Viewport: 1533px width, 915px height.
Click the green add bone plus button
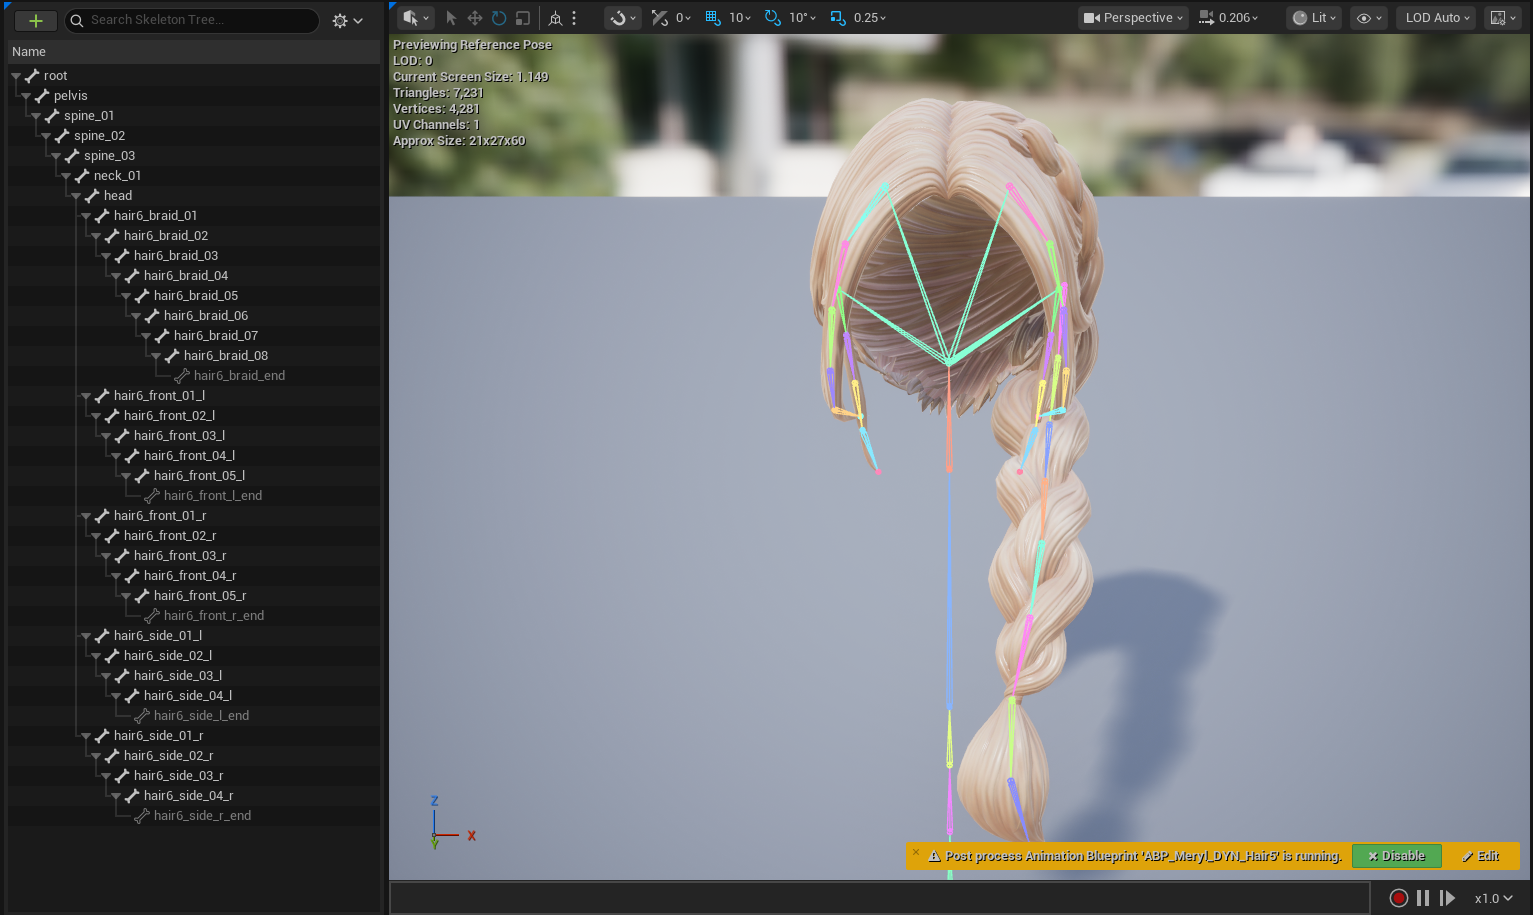[x=35, y=20]
